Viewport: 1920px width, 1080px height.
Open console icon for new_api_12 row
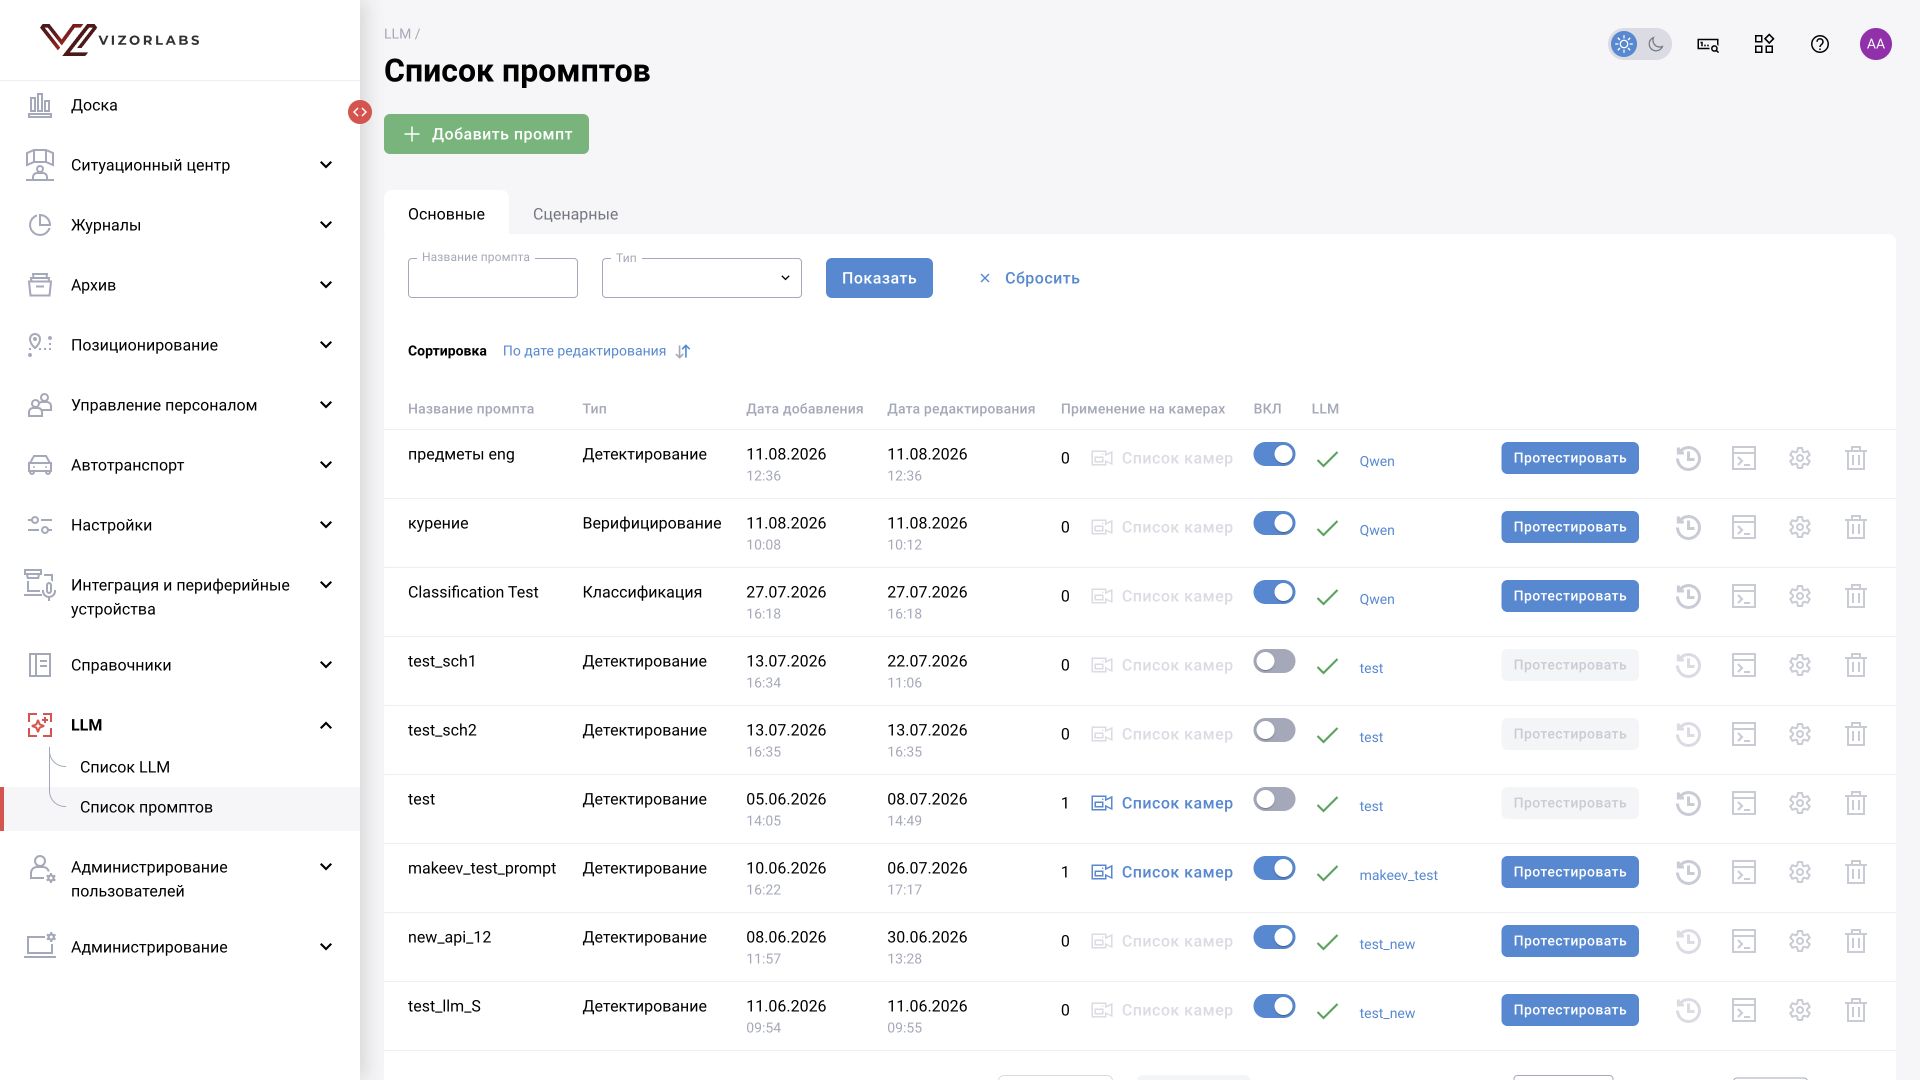tap(1744, 941)
